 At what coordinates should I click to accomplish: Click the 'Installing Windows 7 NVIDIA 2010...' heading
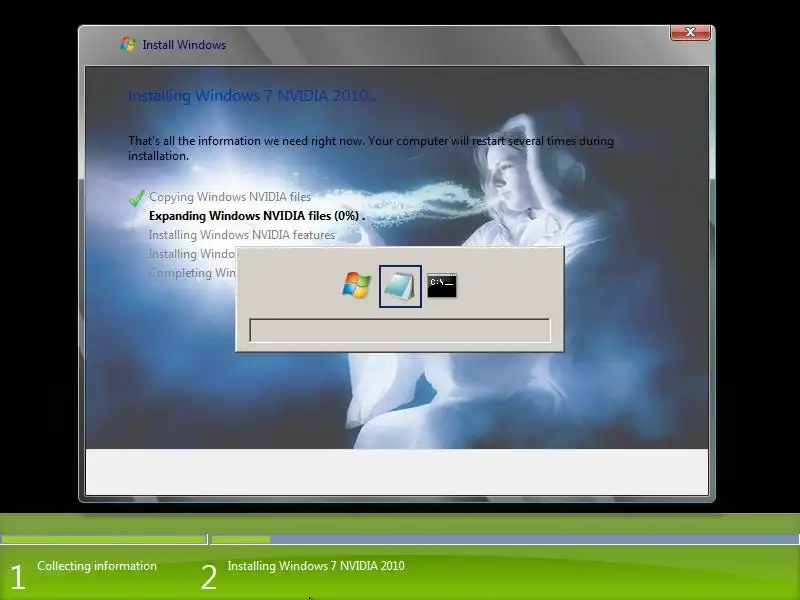point(252,95)
